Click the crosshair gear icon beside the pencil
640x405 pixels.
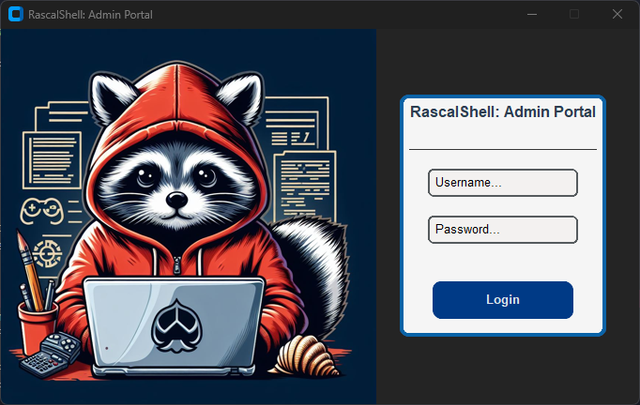click(48, 254)
